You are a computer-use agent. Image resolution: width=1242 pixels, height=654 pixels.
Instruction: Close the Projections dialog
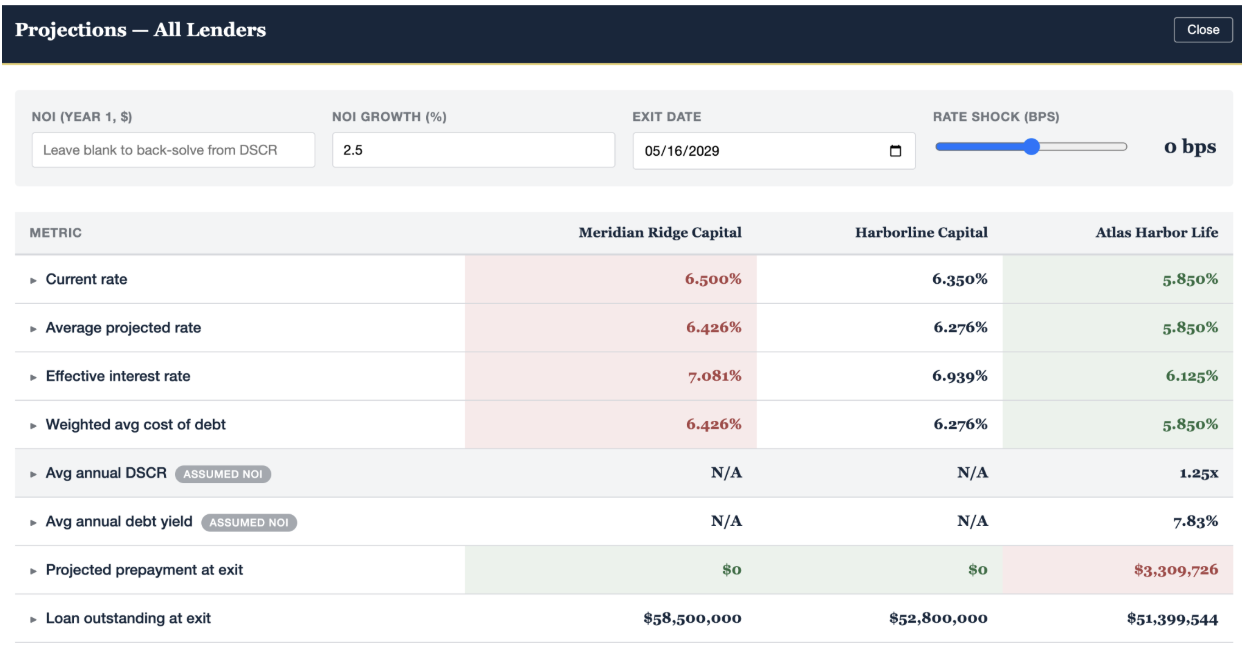[1203, 30]
